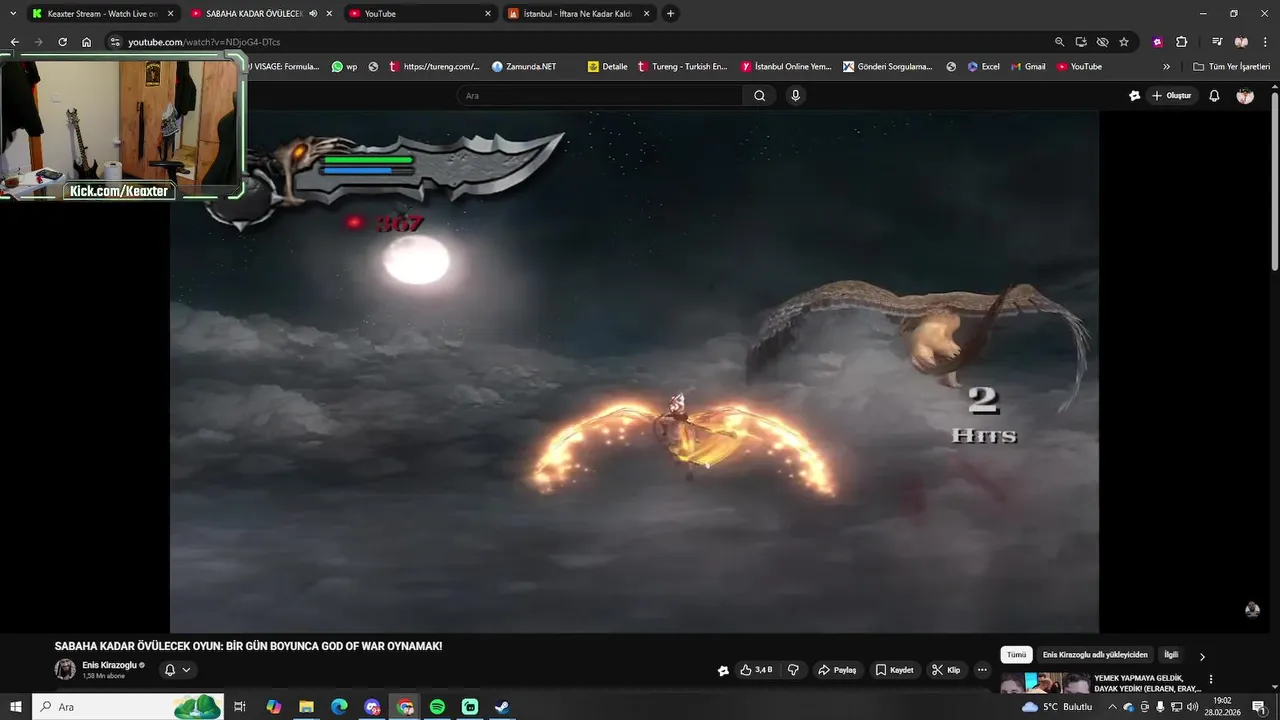The image size is (1280, 720).
Task: Open the Extensions puzzle-piece menu
Action: (x=1181, y=42)
